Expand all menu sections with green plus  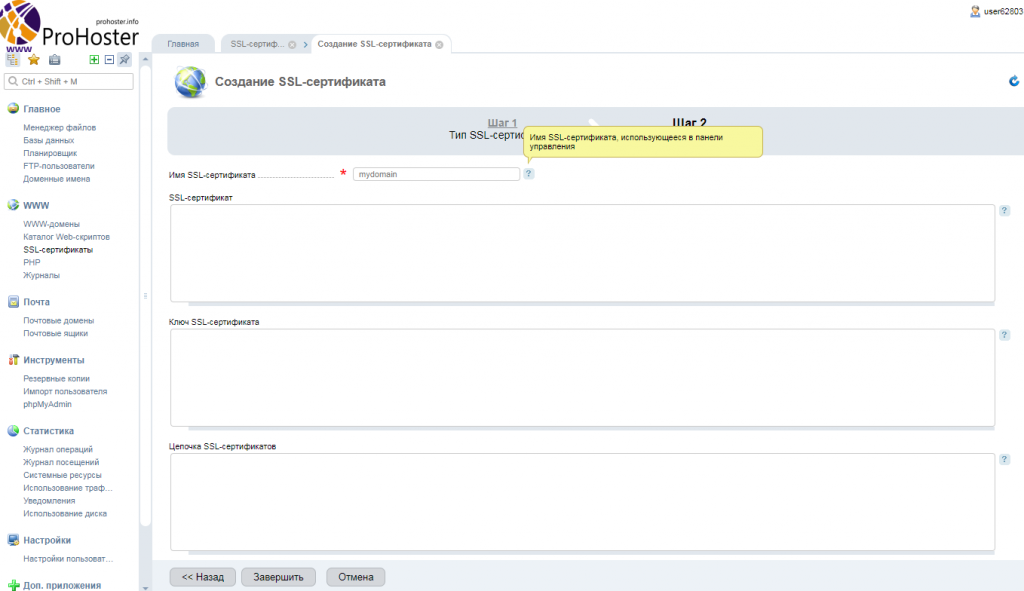(x=94, y=60)
